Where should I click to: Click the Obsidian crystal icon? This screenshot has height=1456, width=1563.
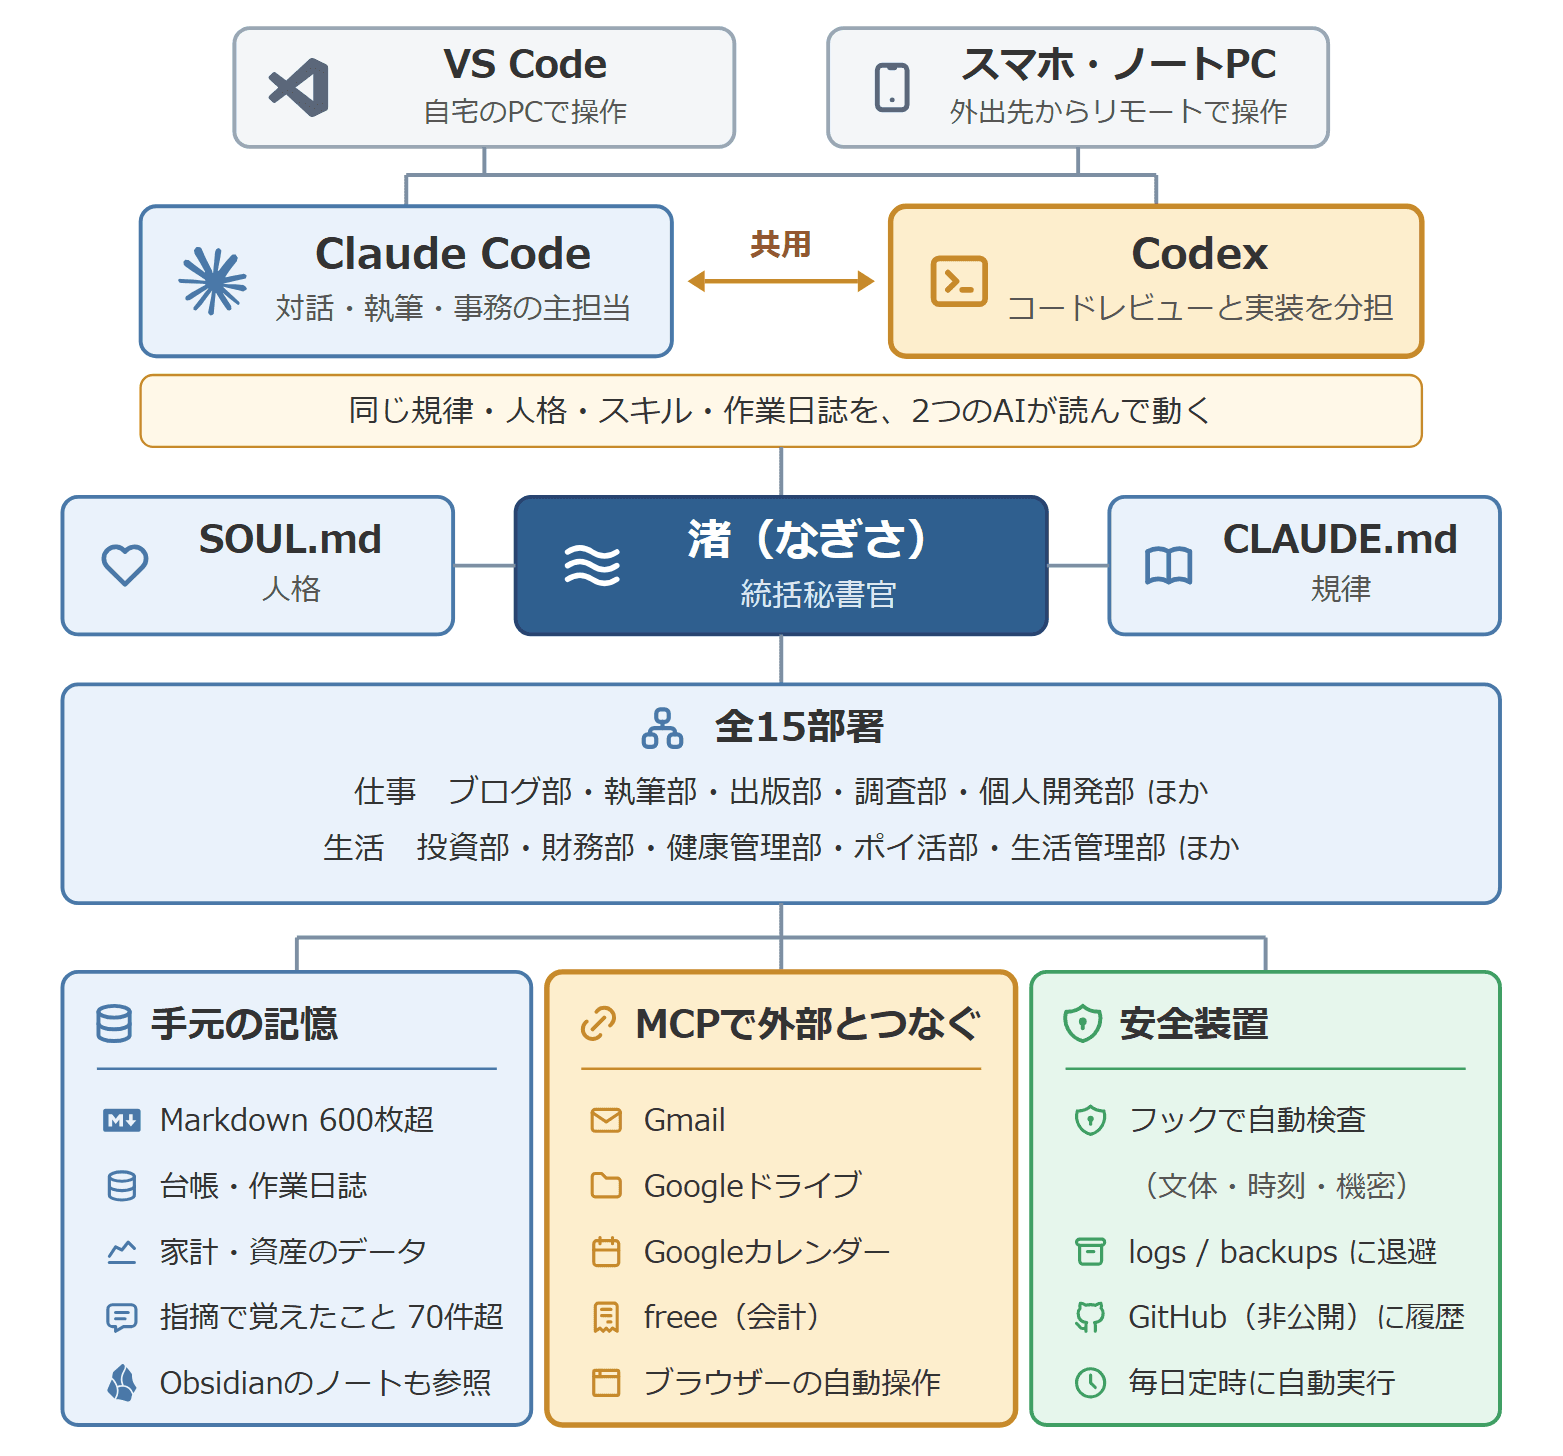pyautogui.click(x=122, y=1383)
